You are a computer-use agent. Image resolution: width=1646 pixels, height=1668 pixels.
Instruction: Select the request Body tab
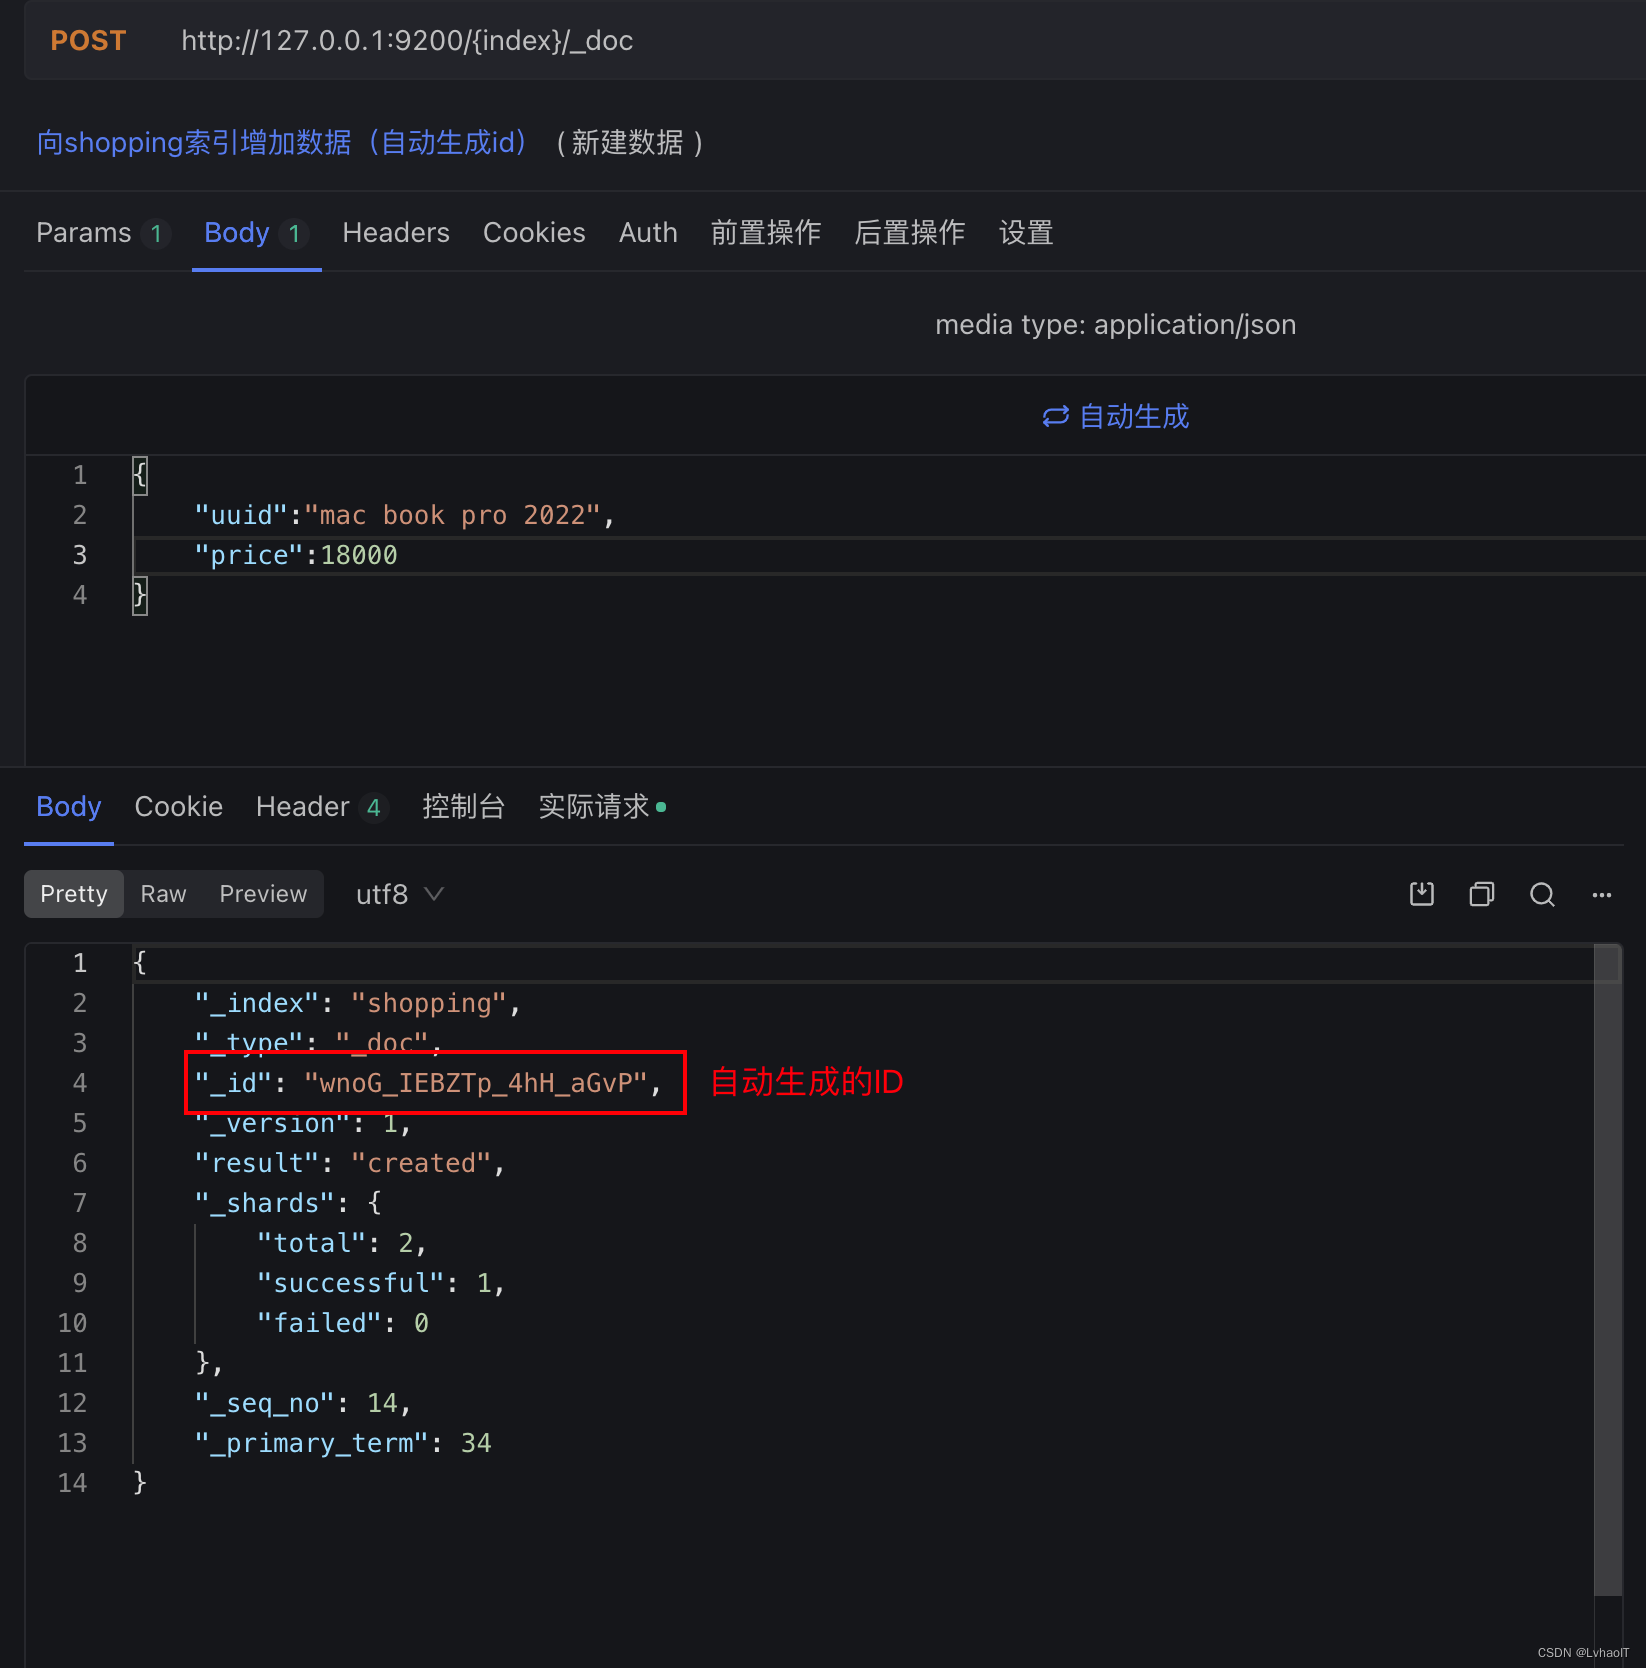(x=256, y=233)
